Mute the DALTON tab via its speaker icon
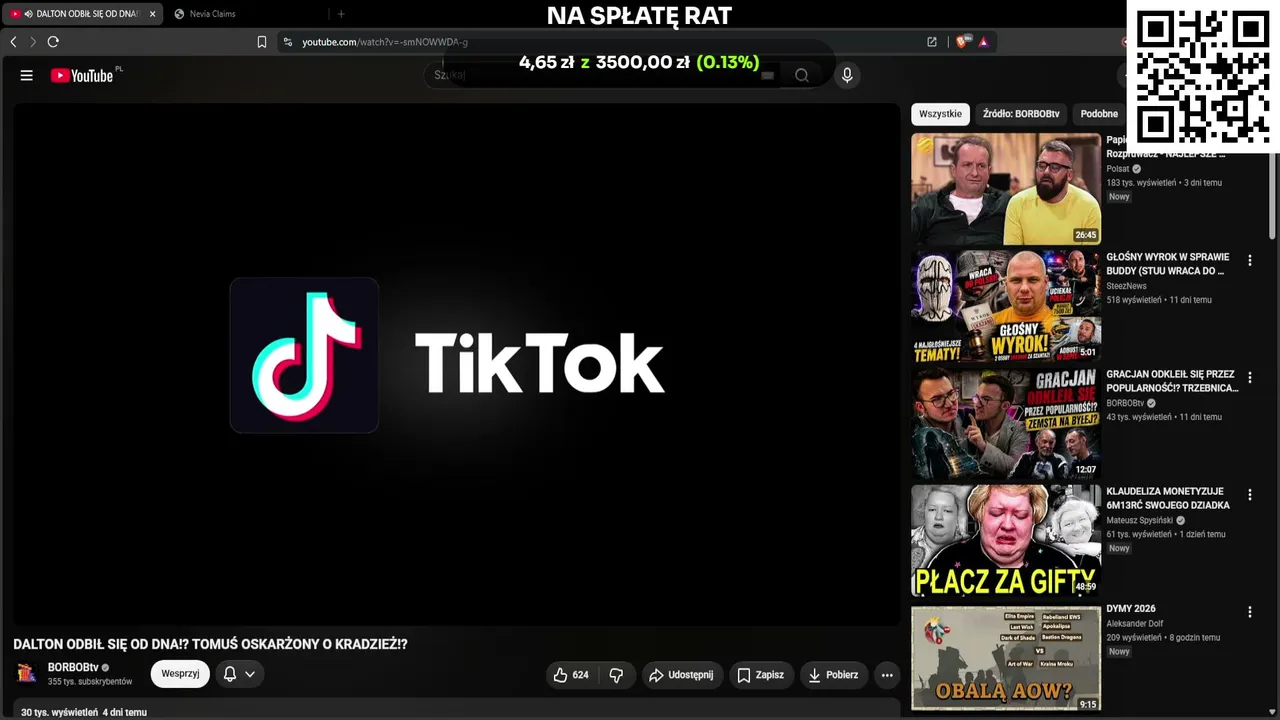 [x=28, y=14]
